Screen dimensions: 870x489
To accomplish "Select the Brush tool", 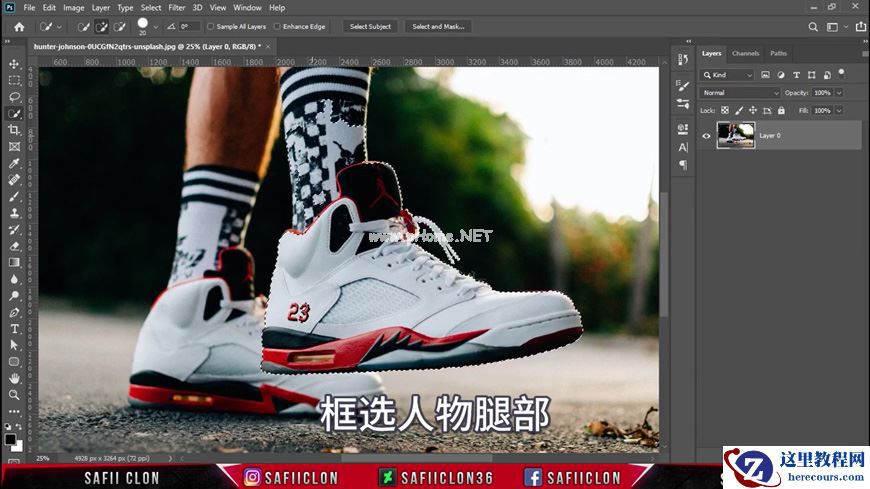I will 14,196.
